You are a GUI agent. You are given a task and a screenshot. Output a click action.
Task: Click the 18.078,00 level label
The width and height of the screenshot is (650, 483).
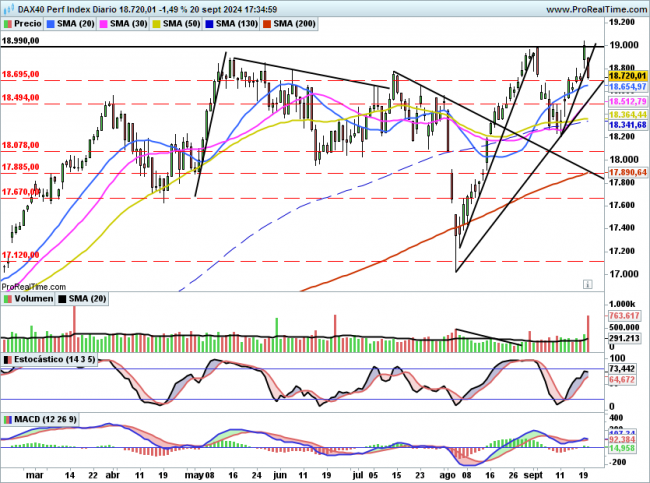[20, 145]
